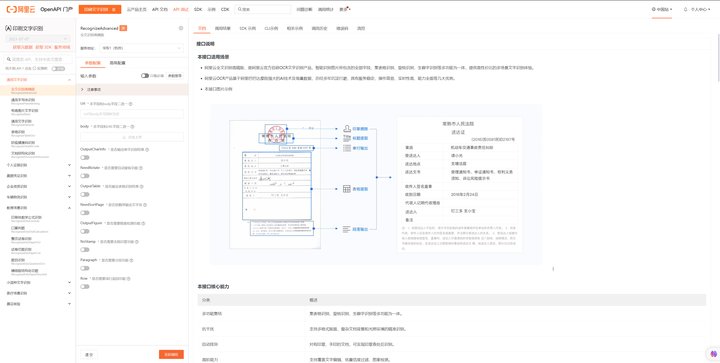This screenshot has height=363, width=720.
Task: Click the help icon beside OutputFigure
Action: (x=142, y=223)
